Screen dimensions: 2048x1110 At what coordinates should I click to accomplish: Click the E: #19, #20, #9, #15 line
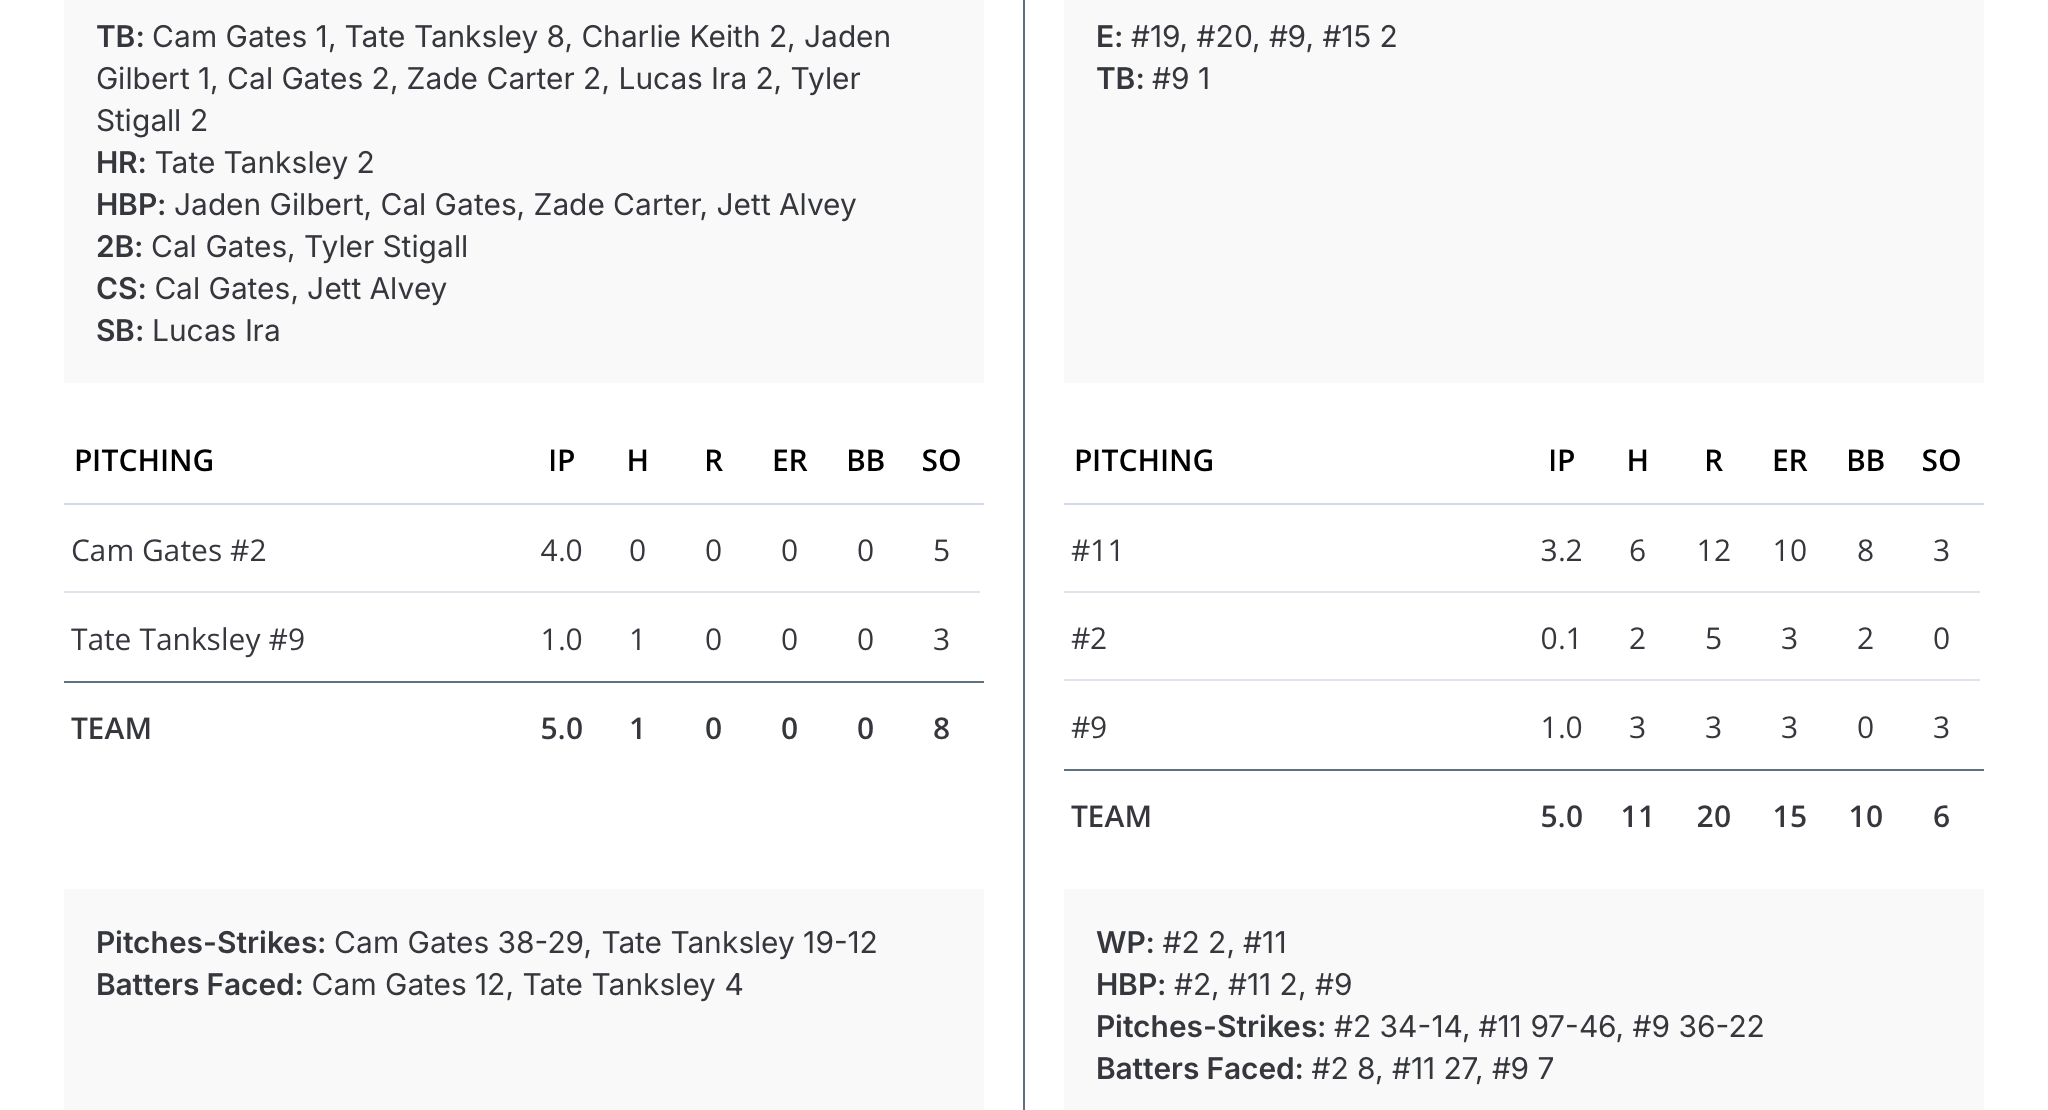click(1246, 37)
